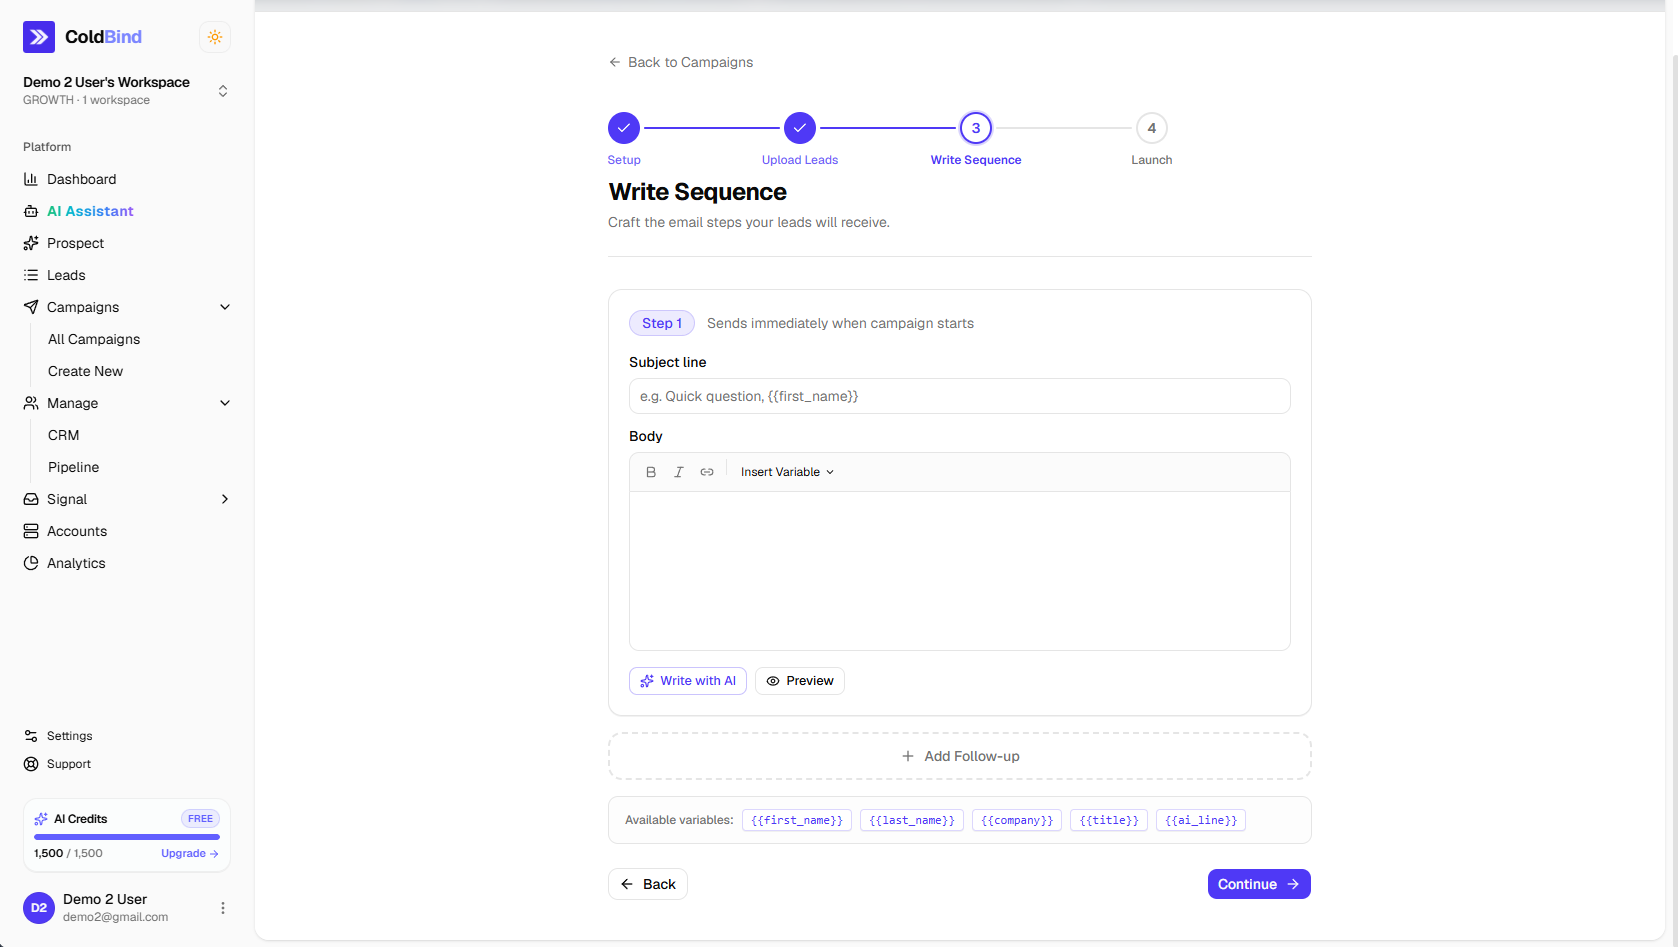Viewport: 1678px width, 947px height.
Task: Toggle italic formatting in body editor
Action: point(679,472)
